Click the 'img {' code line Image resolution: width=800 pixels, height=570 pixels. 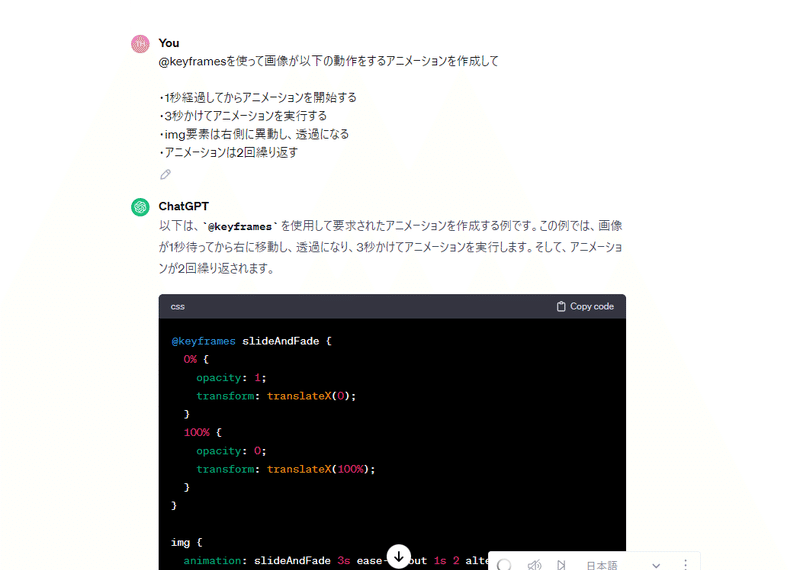[187, 542]
